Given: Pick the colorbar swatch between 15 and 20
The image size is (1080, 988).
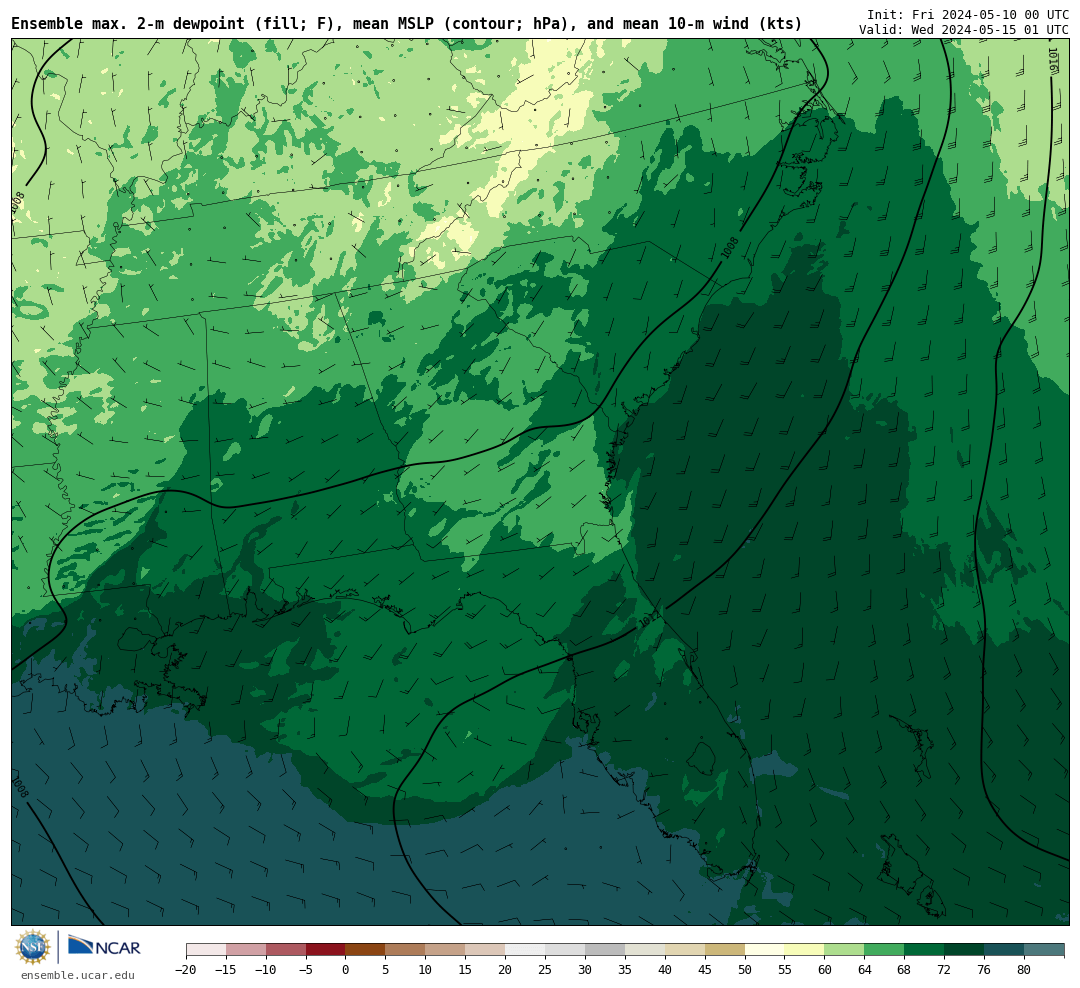Looking at the screenshot, I should [x=485, y=950].
